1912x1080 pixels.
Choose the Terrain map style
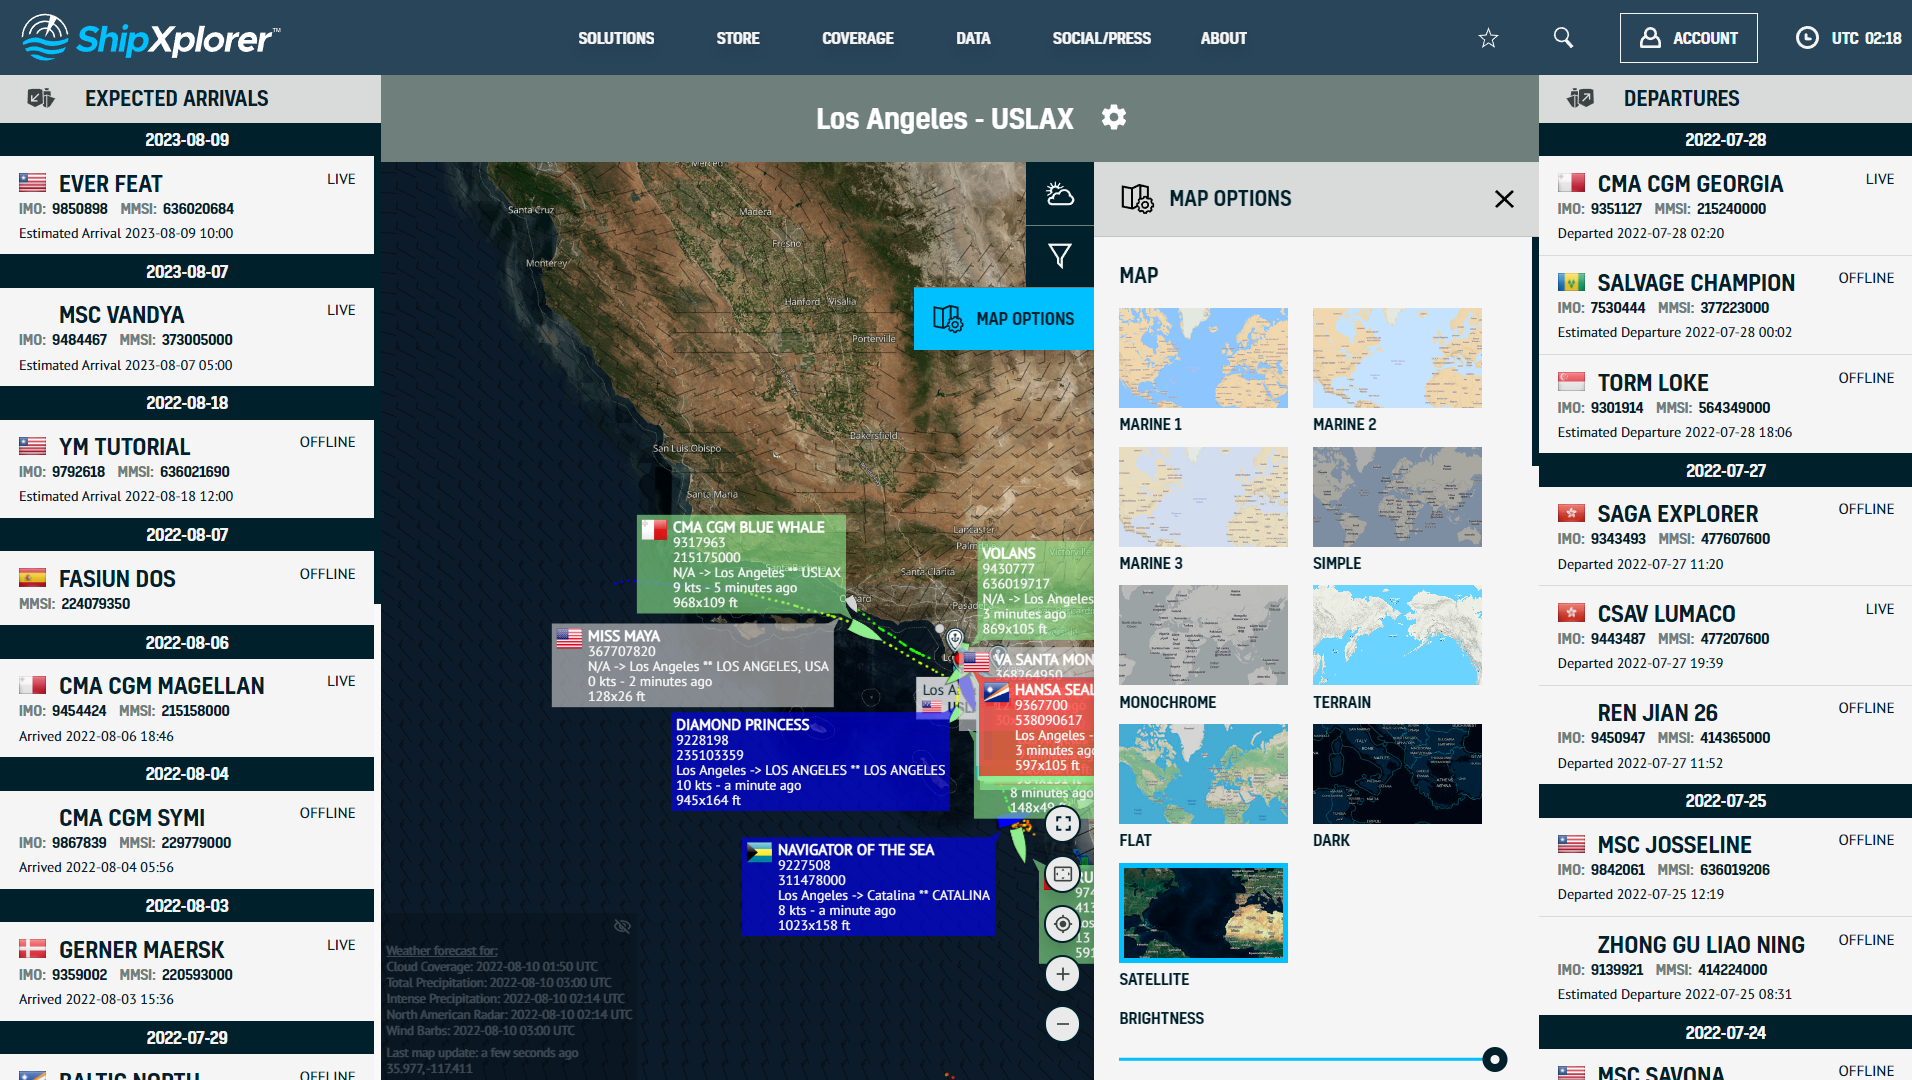[x=1396, y=635]
